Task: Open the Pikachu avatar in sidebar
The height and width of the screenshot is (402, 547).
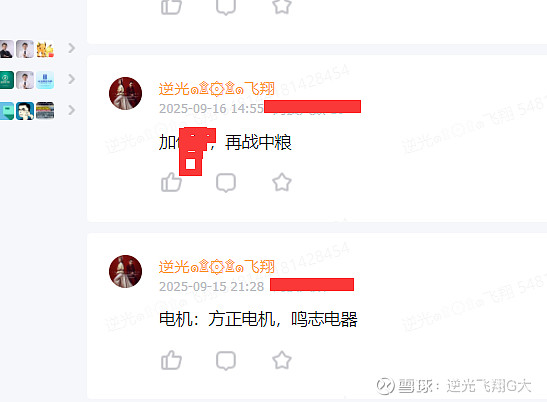Action: (45, 49)
